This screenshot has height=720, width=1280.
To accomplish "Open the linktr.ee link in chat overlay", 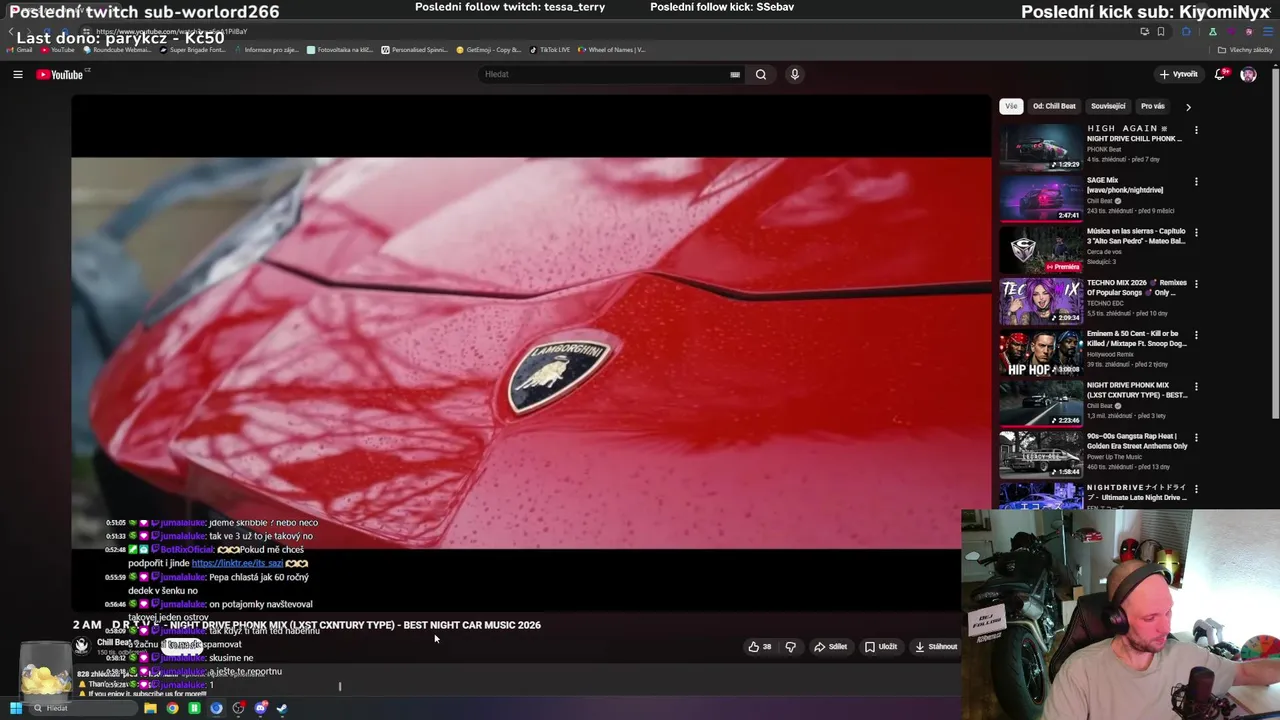I will pos(237,563).
